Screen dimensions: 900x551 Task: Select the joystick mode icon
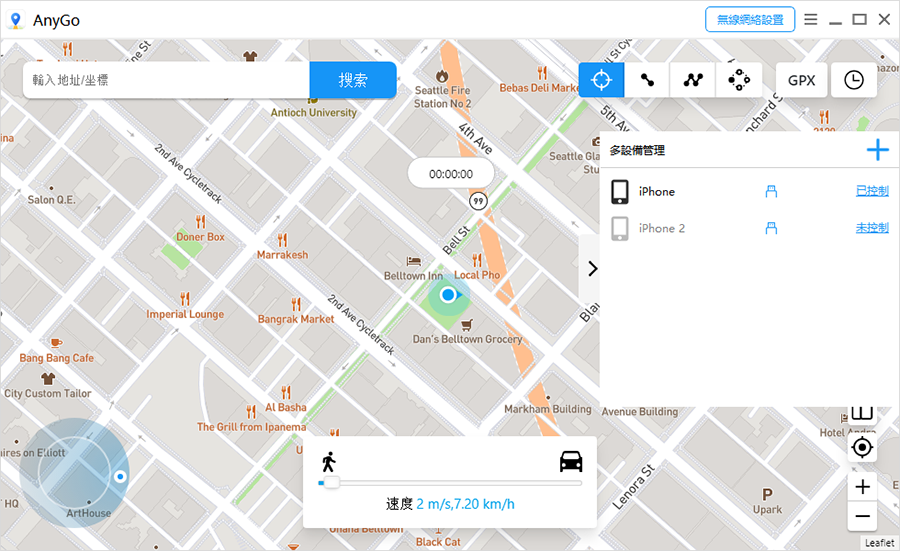tap(739, 80)
